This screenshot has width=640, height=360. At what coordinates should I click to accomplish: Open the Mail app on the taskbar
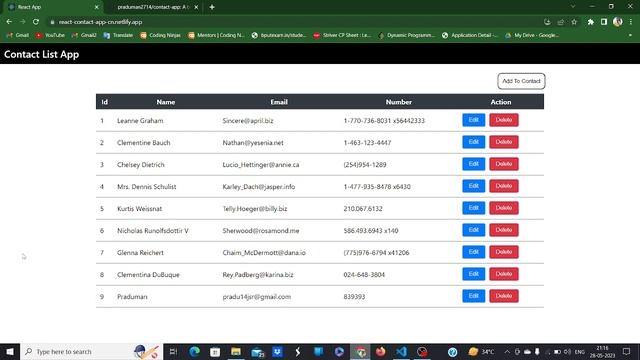point(258,351)
